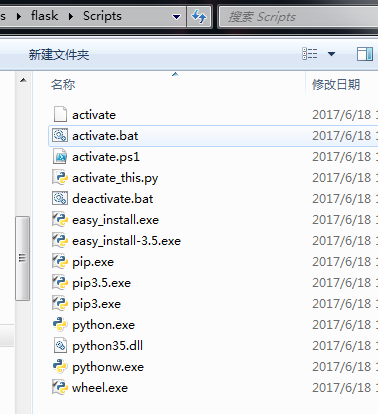This screenshot has width=378, height=414.
Task: Select the python.exe file name
Action: pyautogui.click(x=104, y=325)
